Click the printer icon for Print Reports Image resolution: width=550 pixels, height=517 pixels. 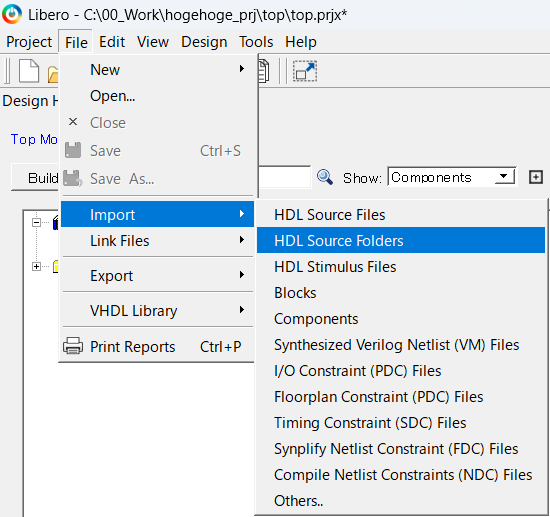point(73,346)
